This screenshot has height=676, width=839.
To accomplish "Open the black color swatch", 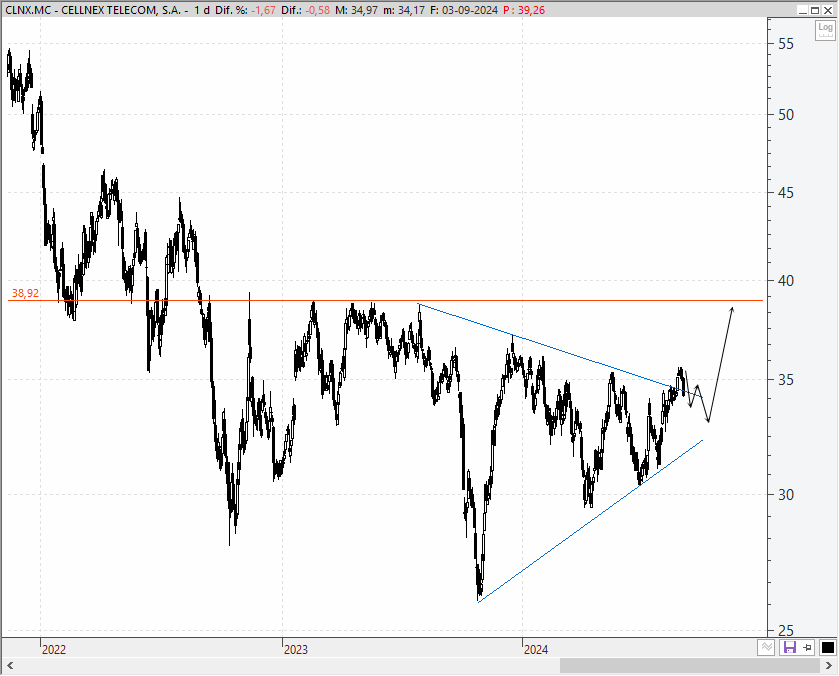I will (827, 648).
